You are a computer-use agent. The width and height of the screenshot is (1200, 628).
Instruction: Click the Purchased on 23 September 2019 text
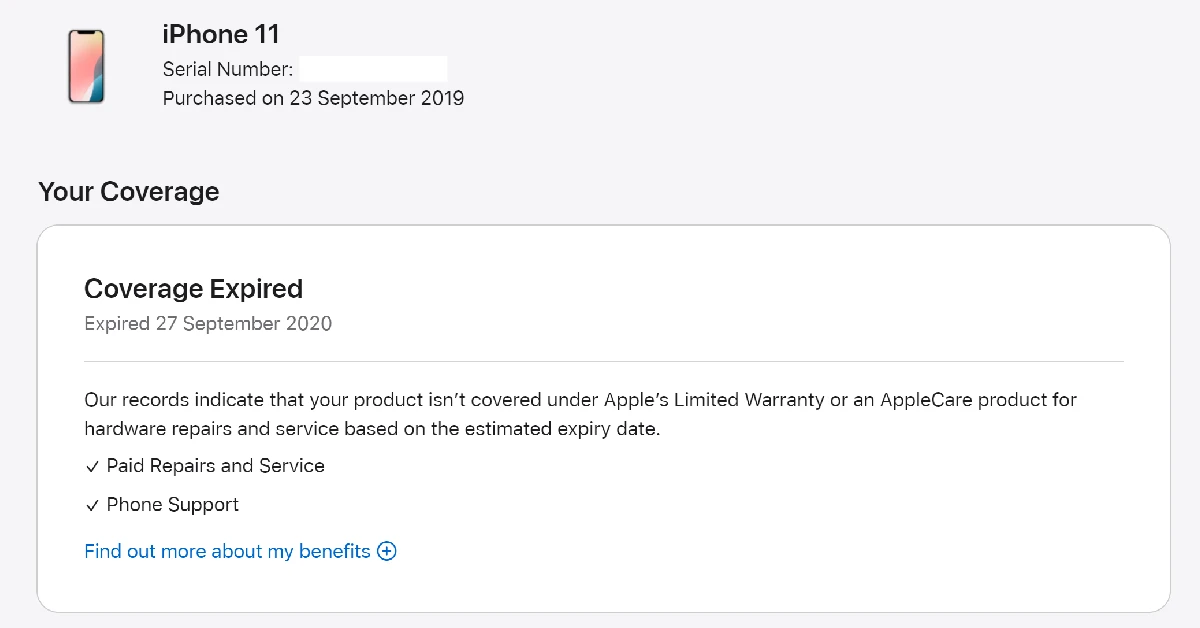pyautogui.click(x=313, y=98)
